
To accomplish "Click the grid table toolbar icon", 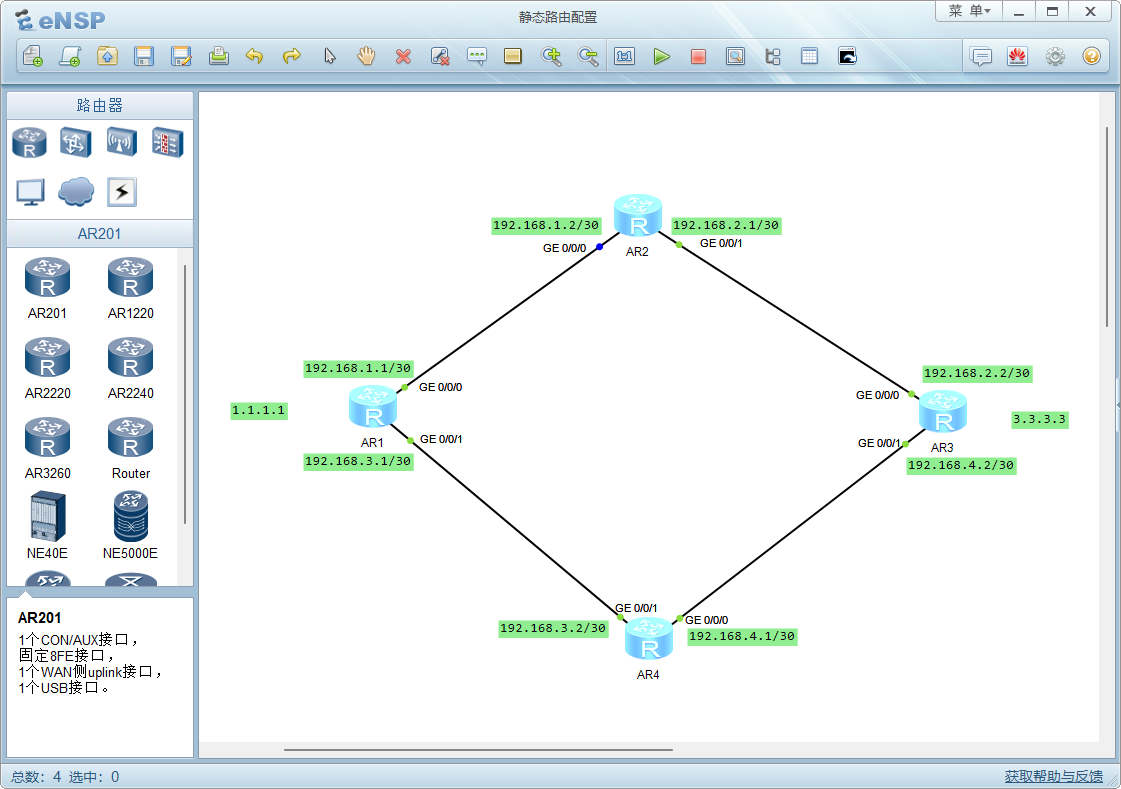I will point(809,56).
